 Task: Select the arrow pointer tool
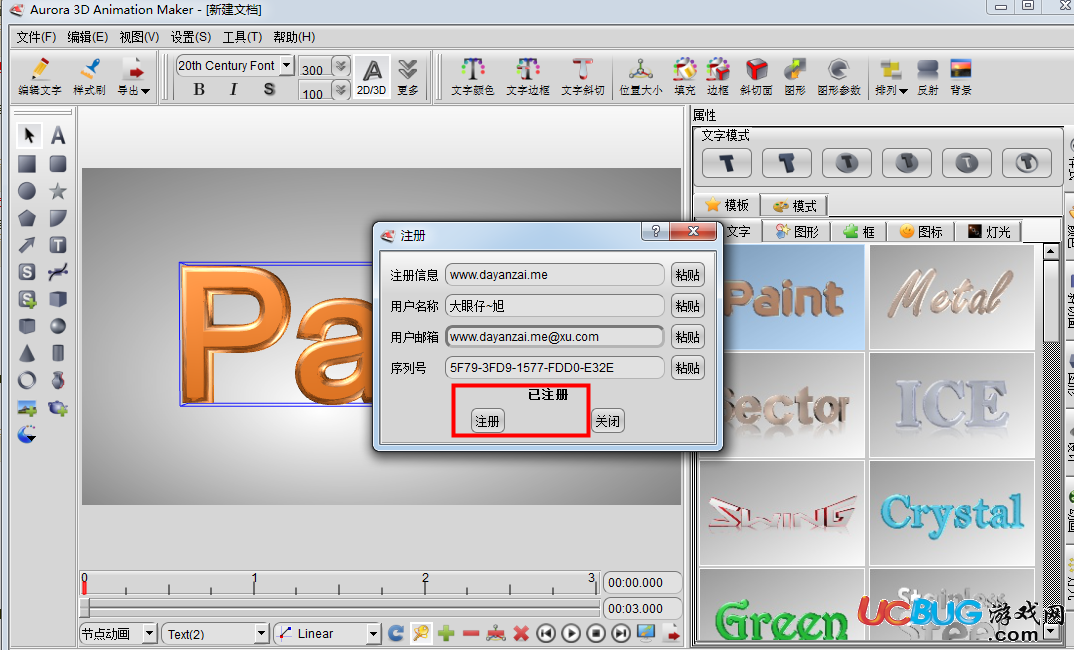[28, 136]
